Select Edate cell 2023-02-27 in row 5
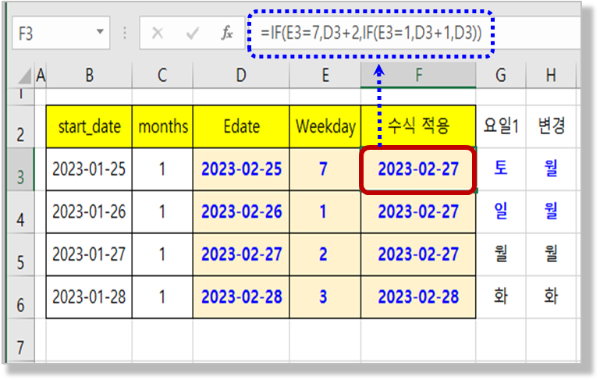The width and height of the screenshot is (600, 380). pyautogui.click(x=241, y=254)
